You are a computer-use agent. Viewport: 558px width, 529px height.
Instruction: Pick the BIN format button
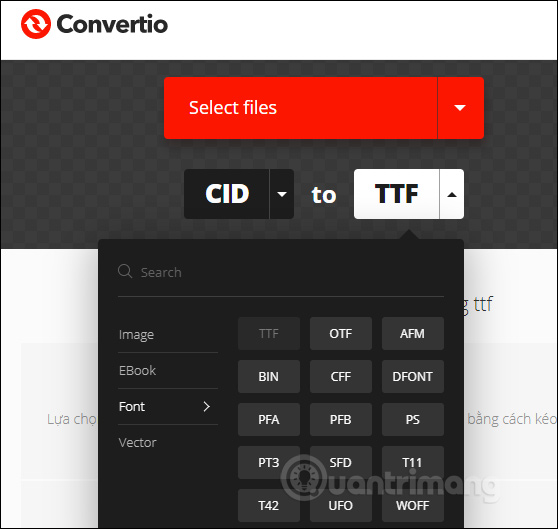269,377
